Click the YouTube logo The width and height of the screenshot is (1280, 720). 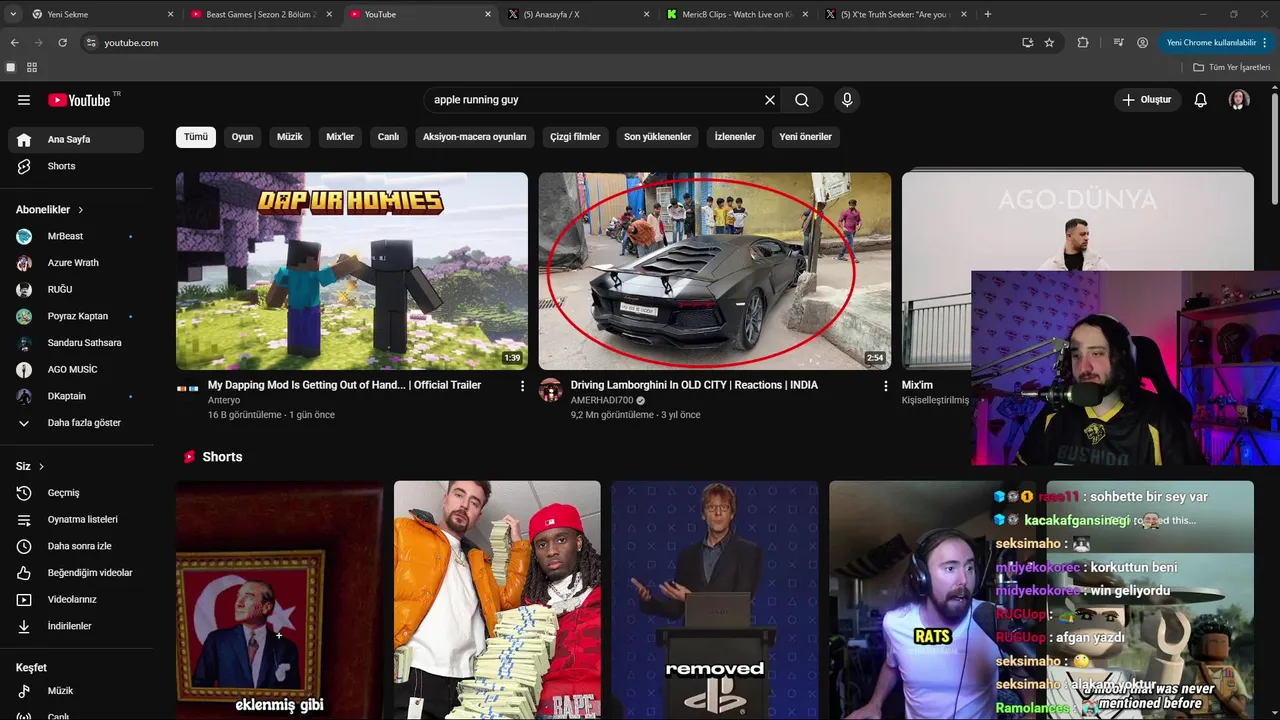79,100
